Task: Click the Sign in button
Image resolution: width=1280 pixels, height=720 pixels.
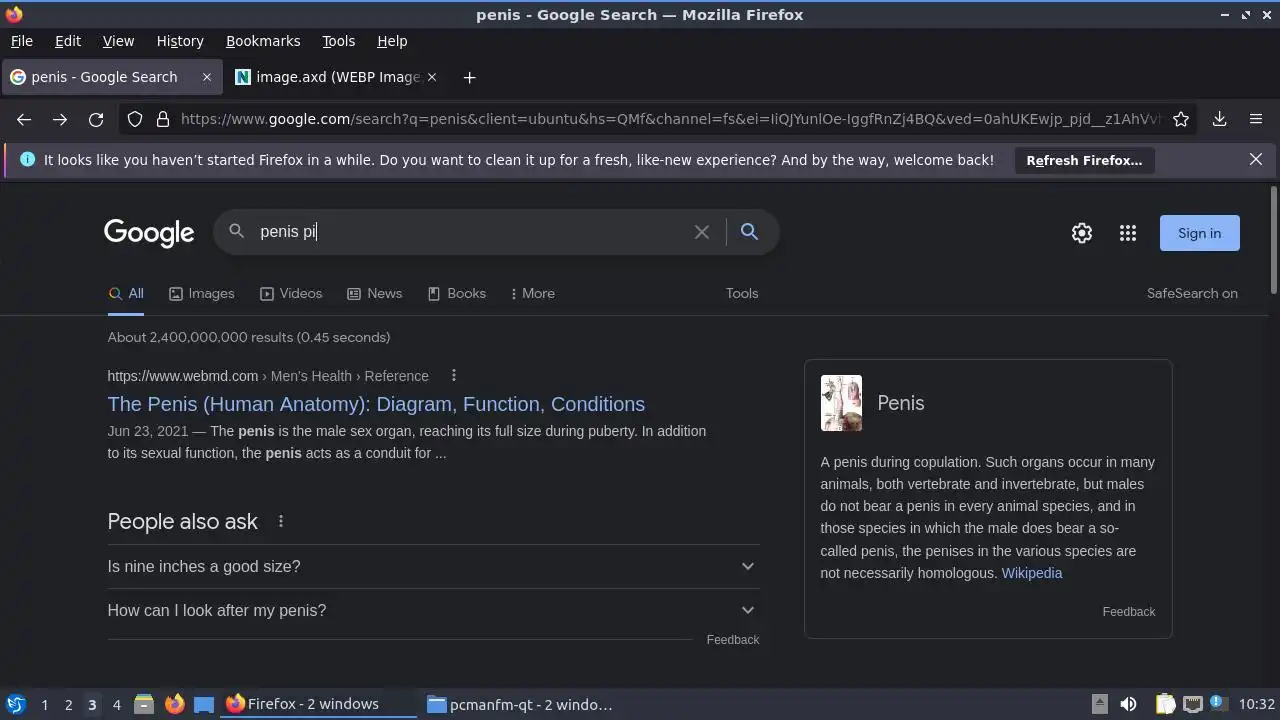Action: 1200,233
